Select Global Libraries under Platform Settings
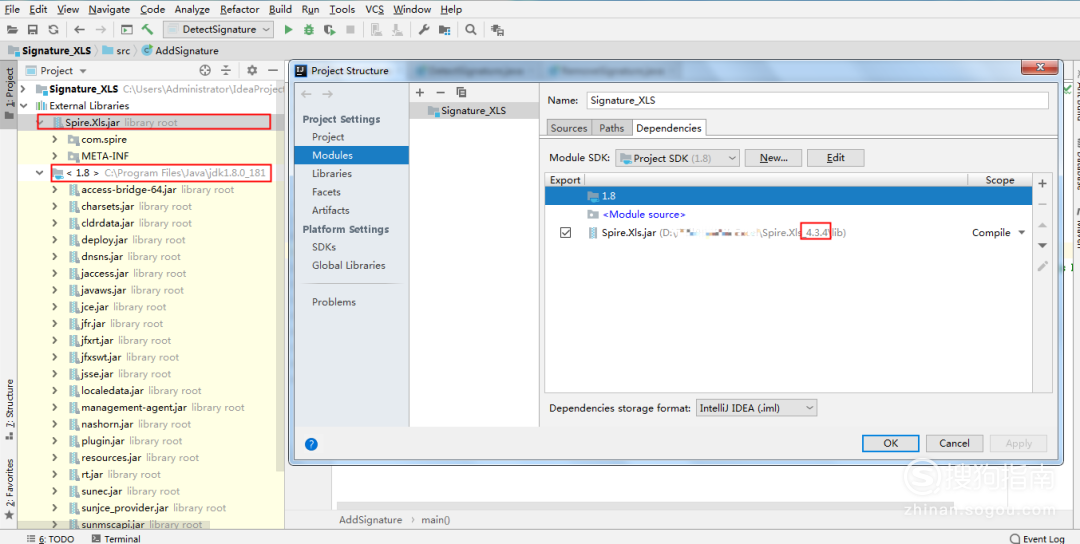This screenshot has width=1080, height=544. click(349, 265)
